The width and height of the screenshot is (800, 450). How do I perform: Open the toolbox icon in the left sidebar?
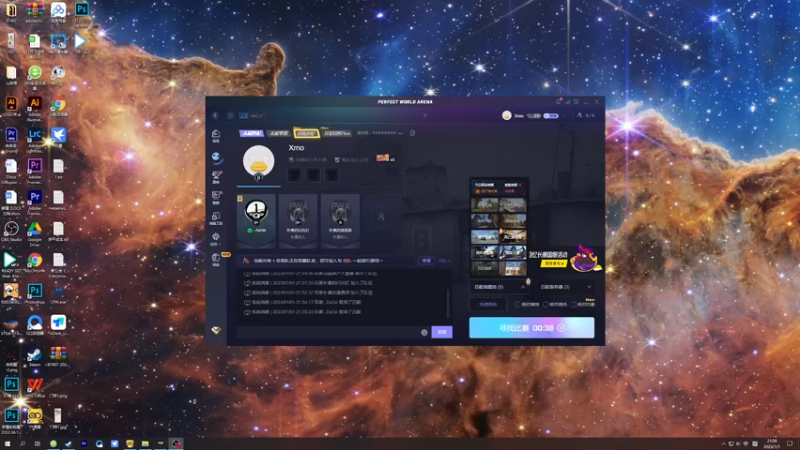pos(216,218)
